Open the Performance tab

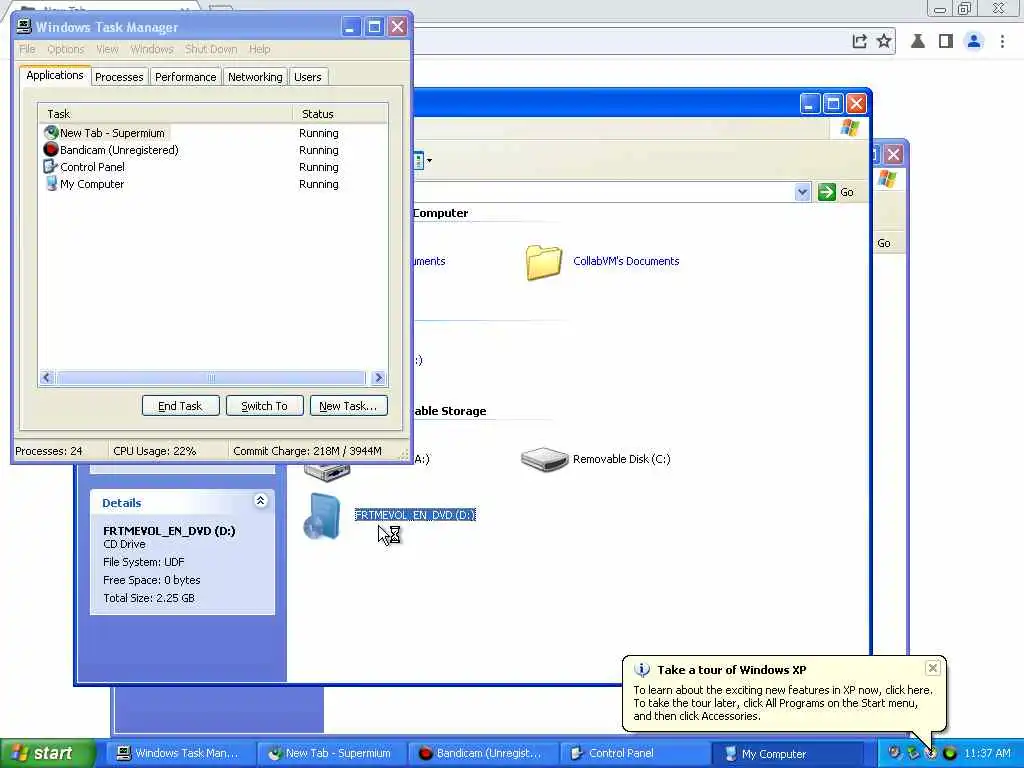[185, 77]
